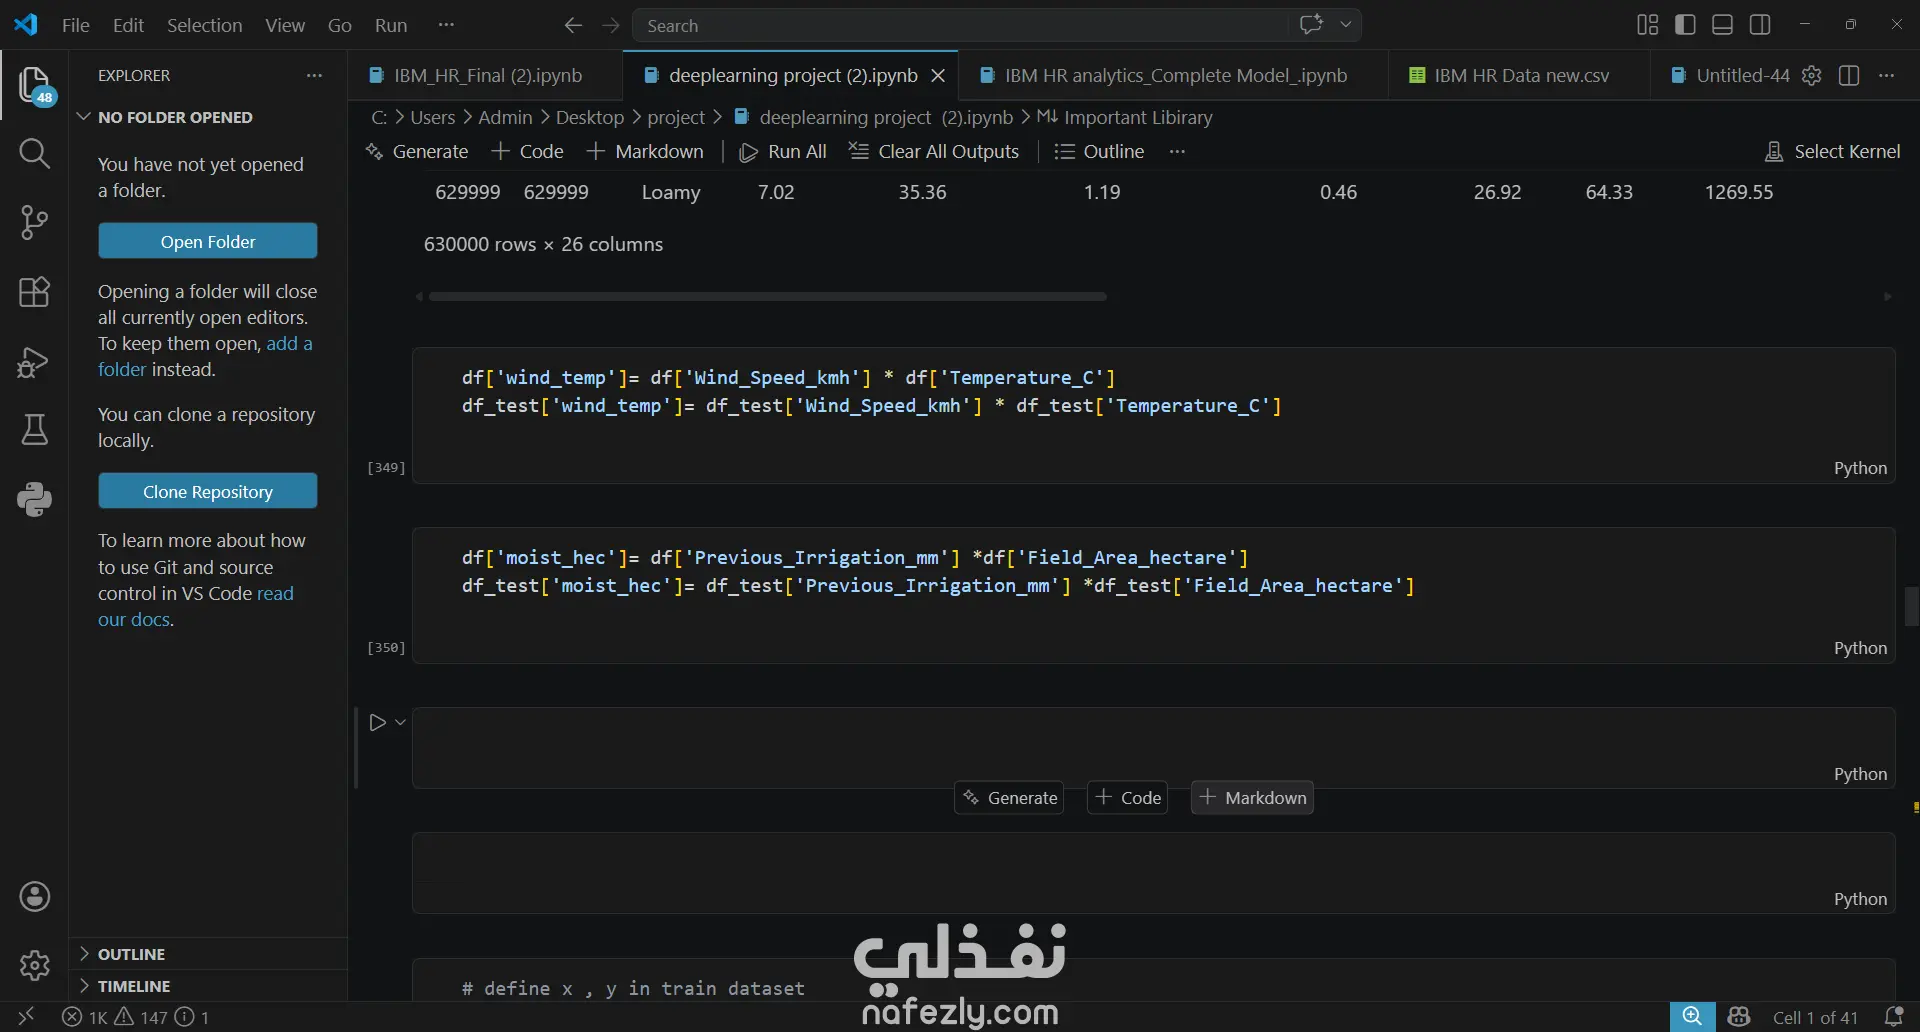This screenshot has width=1920, height=1032.
Task: Open more editor actions ellipsis
Action: 1887,75
